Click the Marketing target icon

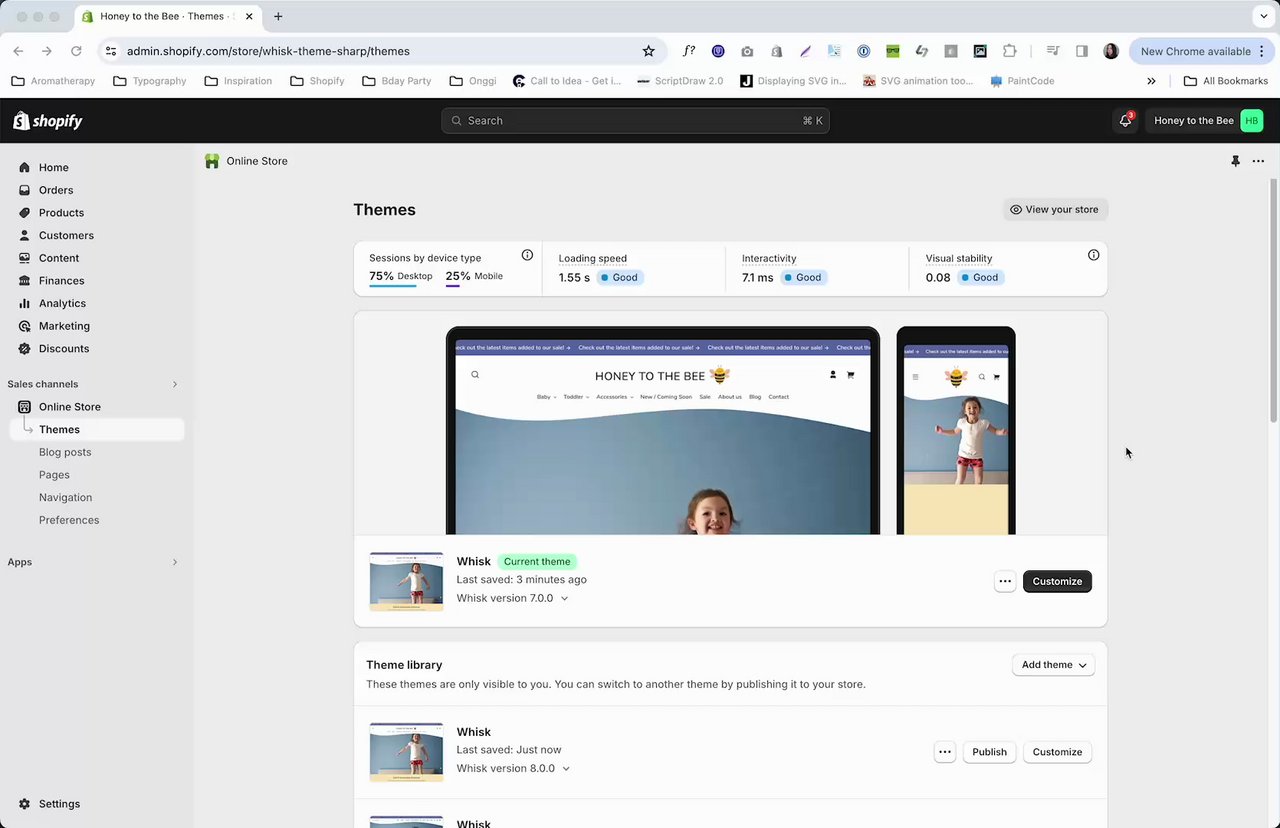[x=25, y=326]
